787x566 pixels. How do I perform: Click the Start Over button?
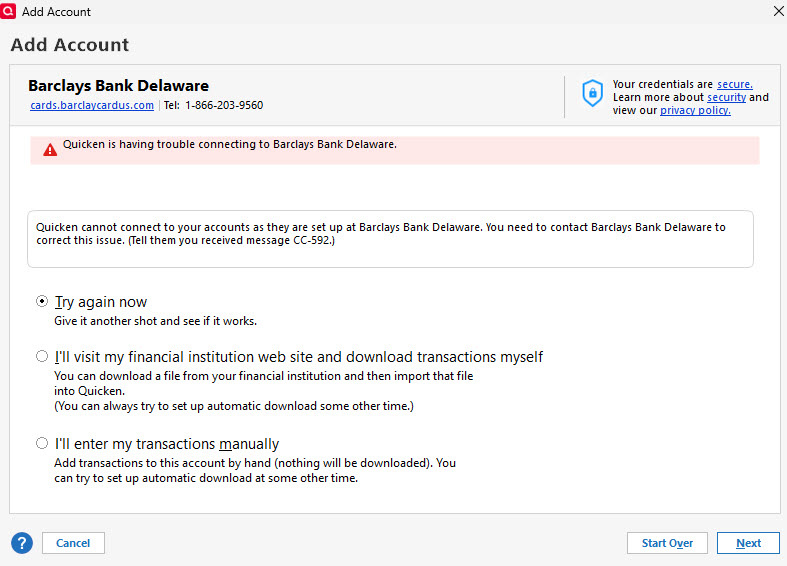pyautogui.click(x=667, y=543)
